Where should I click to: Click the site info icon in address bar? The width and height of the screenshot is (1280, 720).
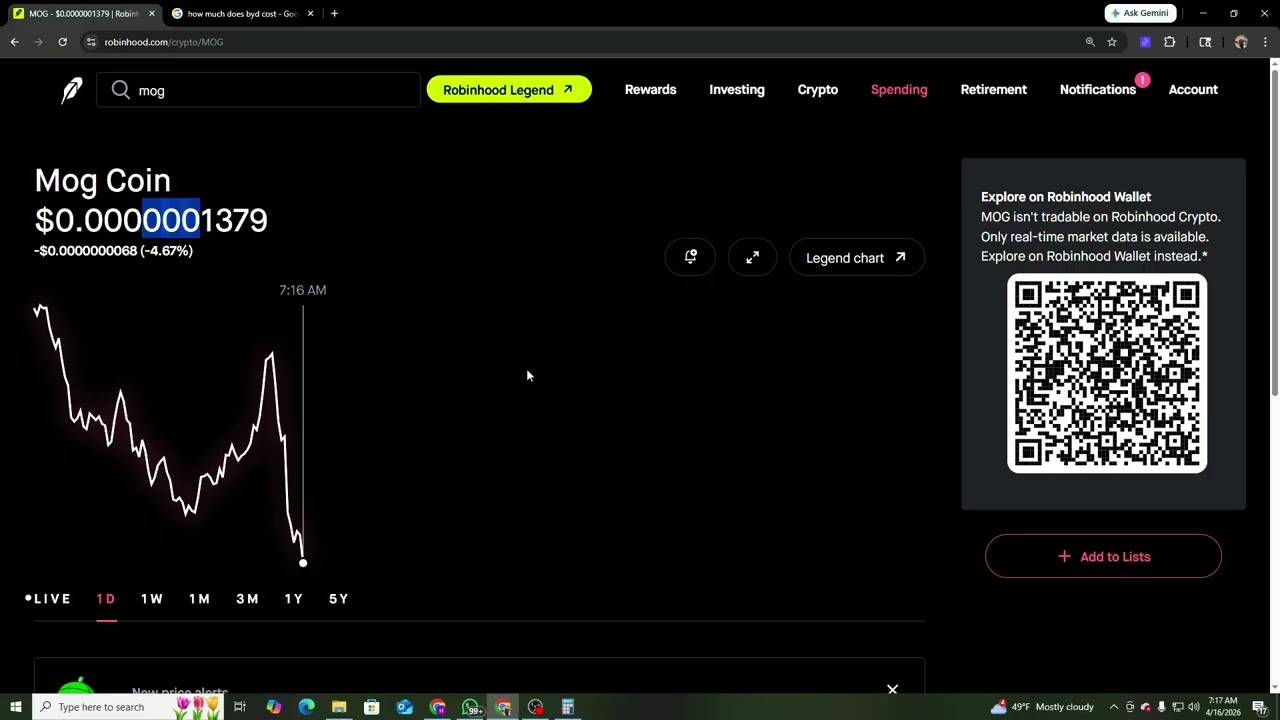91,42
